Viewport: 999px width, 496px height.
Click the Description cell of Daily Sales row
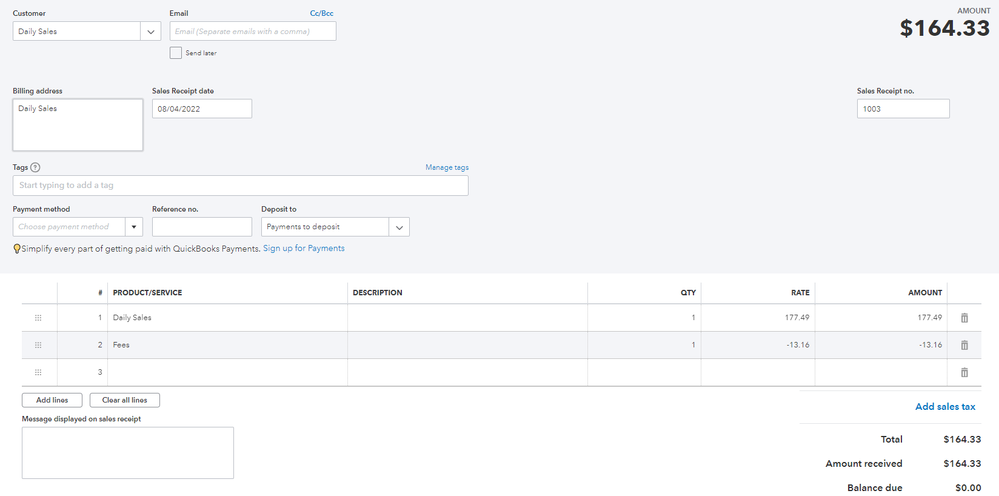[x=468, y=318]
